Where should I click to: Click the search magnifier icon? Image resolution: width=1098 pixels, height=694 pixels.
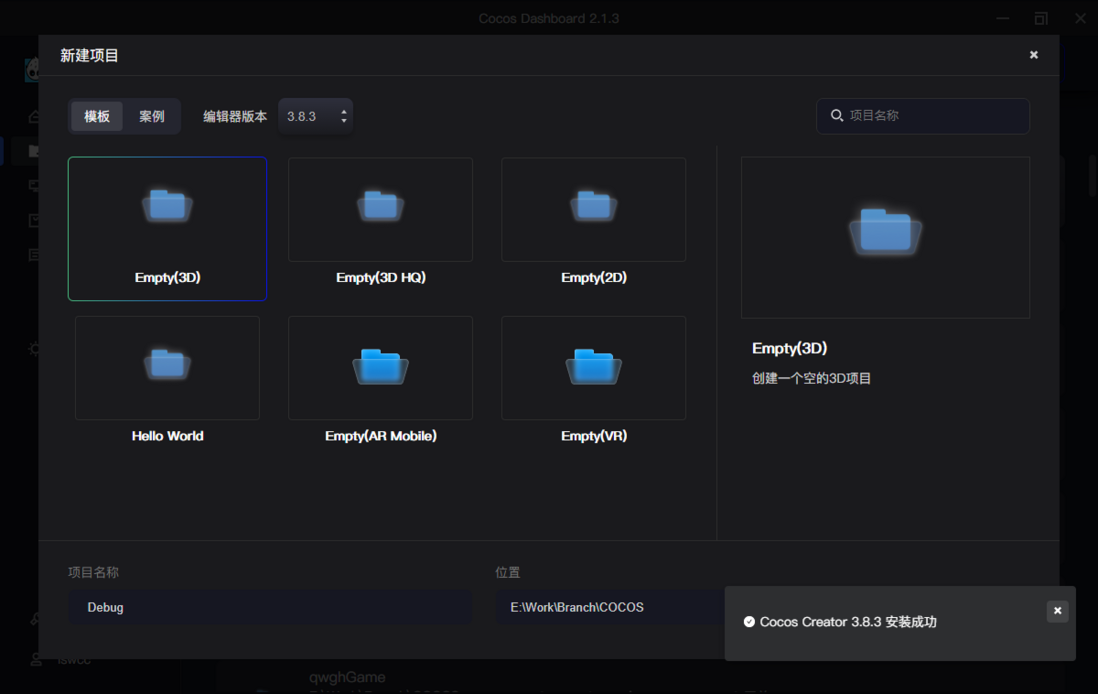tap(837, 116)
